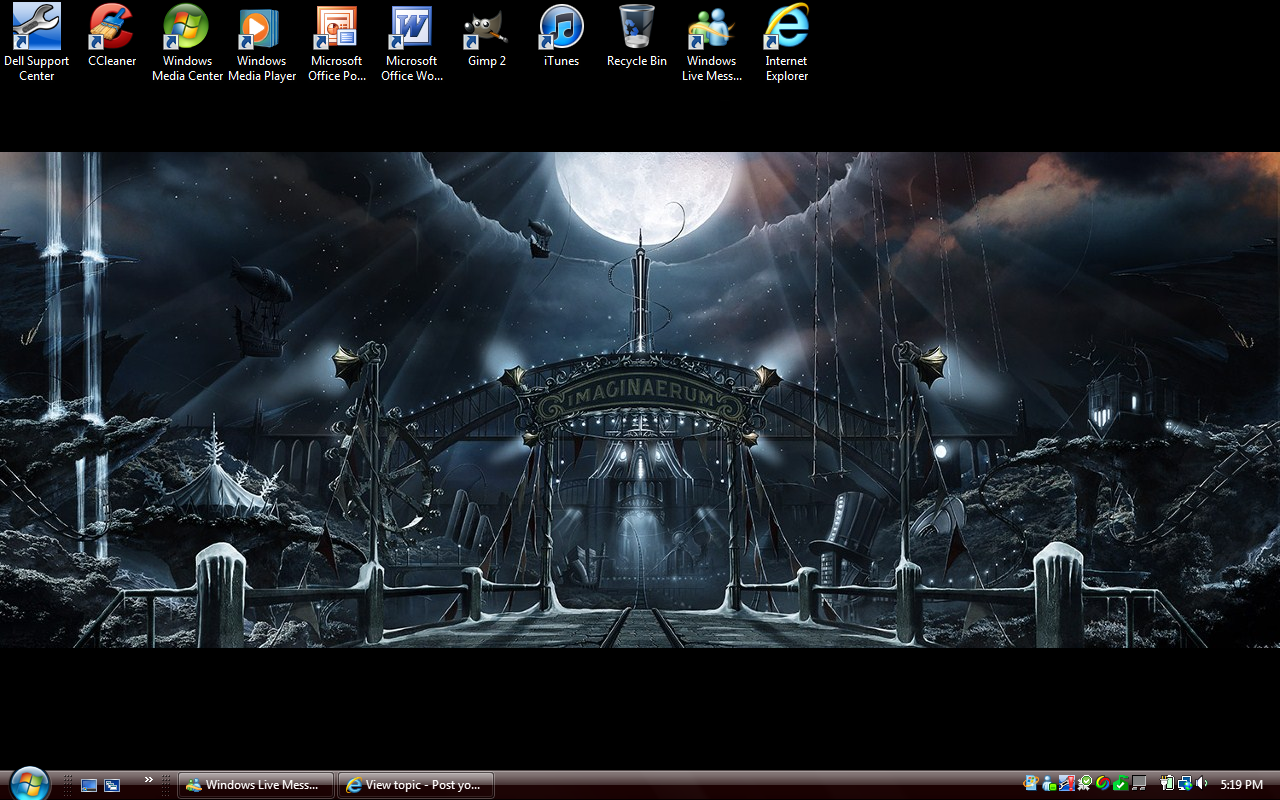
Task: Expand the Quick Launch overflow chevron
Action: tap(149, 780)
